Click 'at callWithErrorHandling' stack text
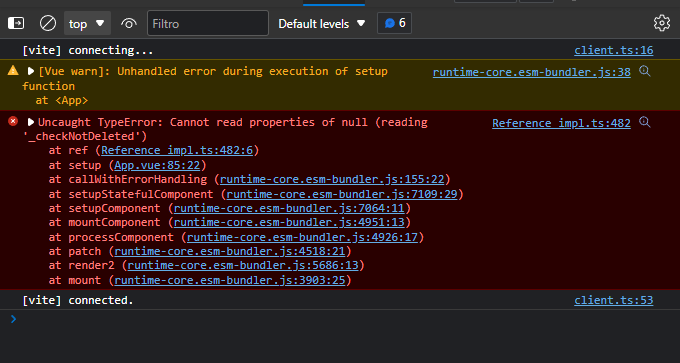This screenshot has height=363, width=680. pos(128,179)
